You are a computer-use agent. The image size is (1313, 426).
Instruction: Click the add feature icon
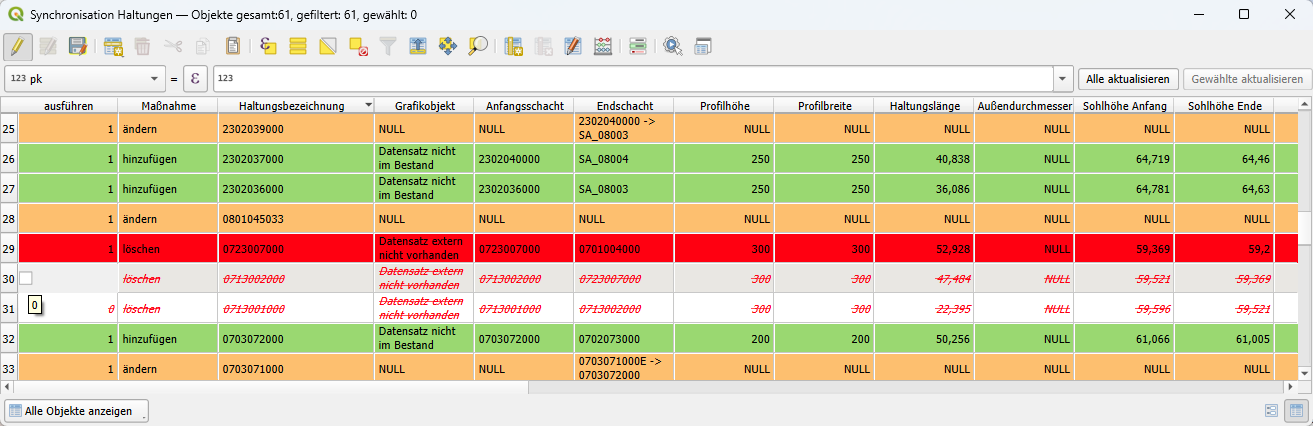pos(113,45)
